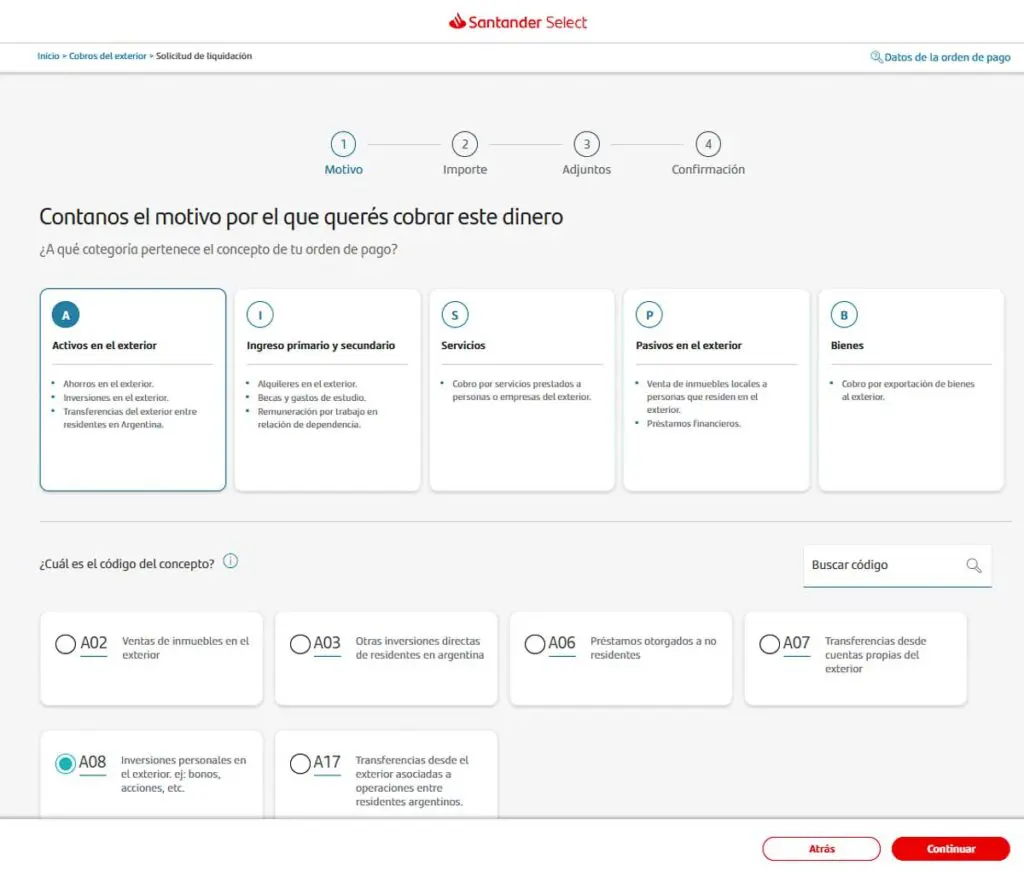The image size is (1024, 871).
Task: Click 'Alquileres en el exterior.' bullet
Action: (x=307, y=384)
